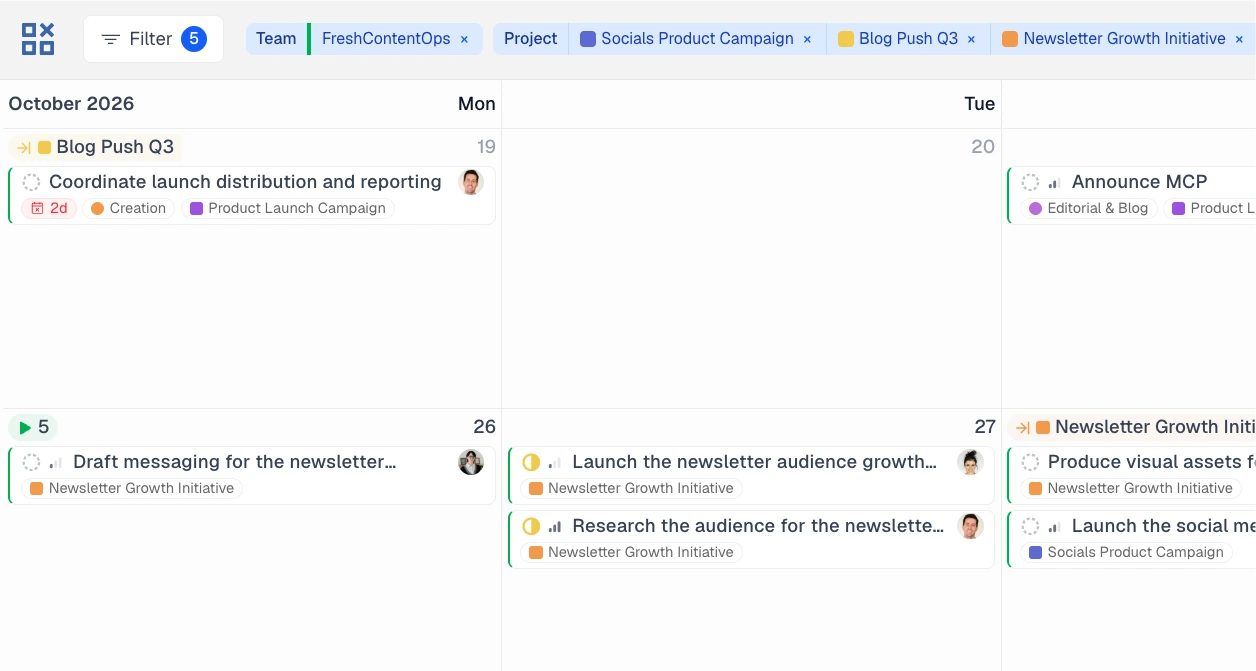
Task: Click the 2d overdue badge
Action: click(x=49, y=208)
